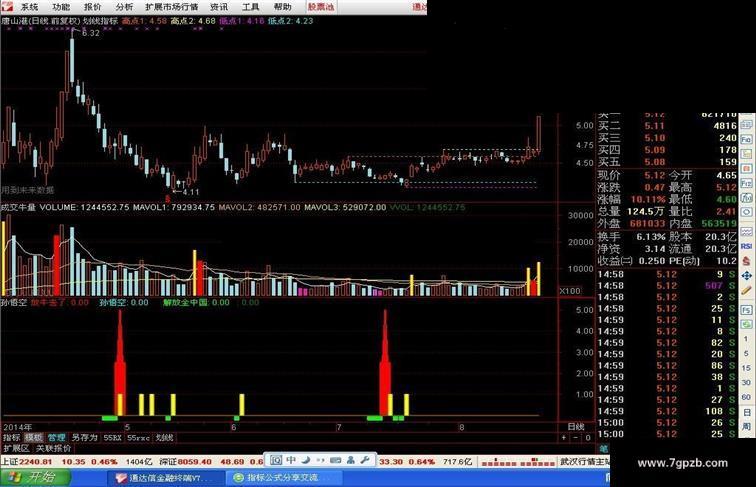Viewport: 756px width, 487px height.
Task: Click the 涨幅 value 10.11%
Action: click(648, 200)
